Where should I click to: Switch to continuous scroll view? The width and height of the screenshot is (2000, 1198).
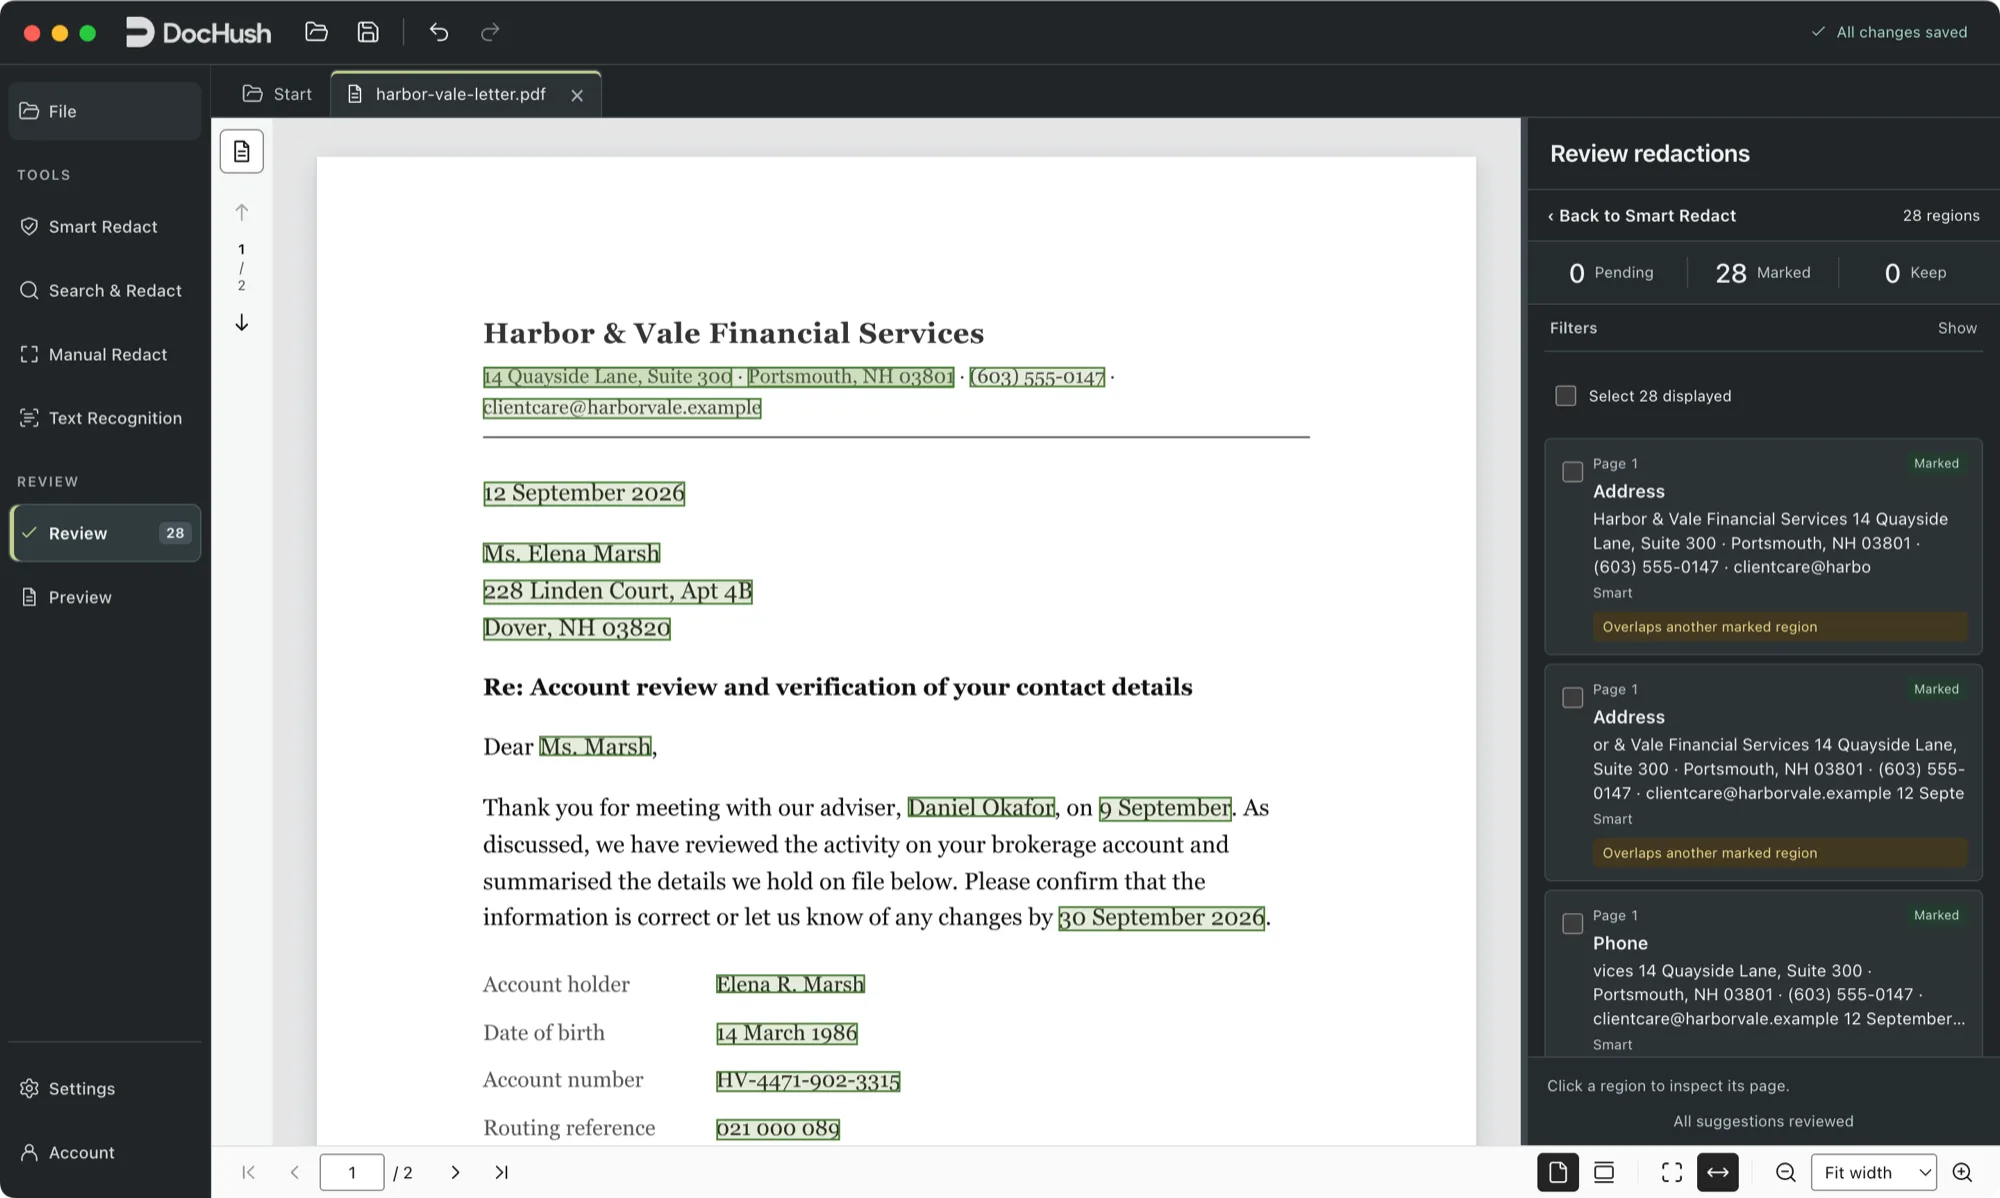tap(1604, 1172)
